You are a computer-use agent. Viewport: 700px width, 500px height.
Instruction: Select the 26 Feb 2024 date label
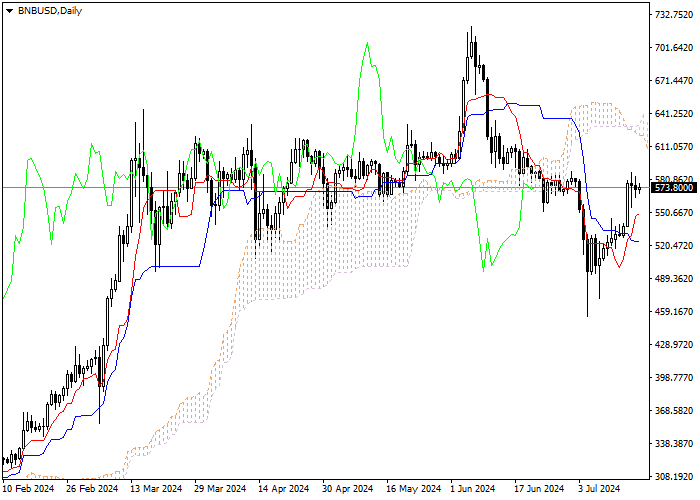coord(92,489)
